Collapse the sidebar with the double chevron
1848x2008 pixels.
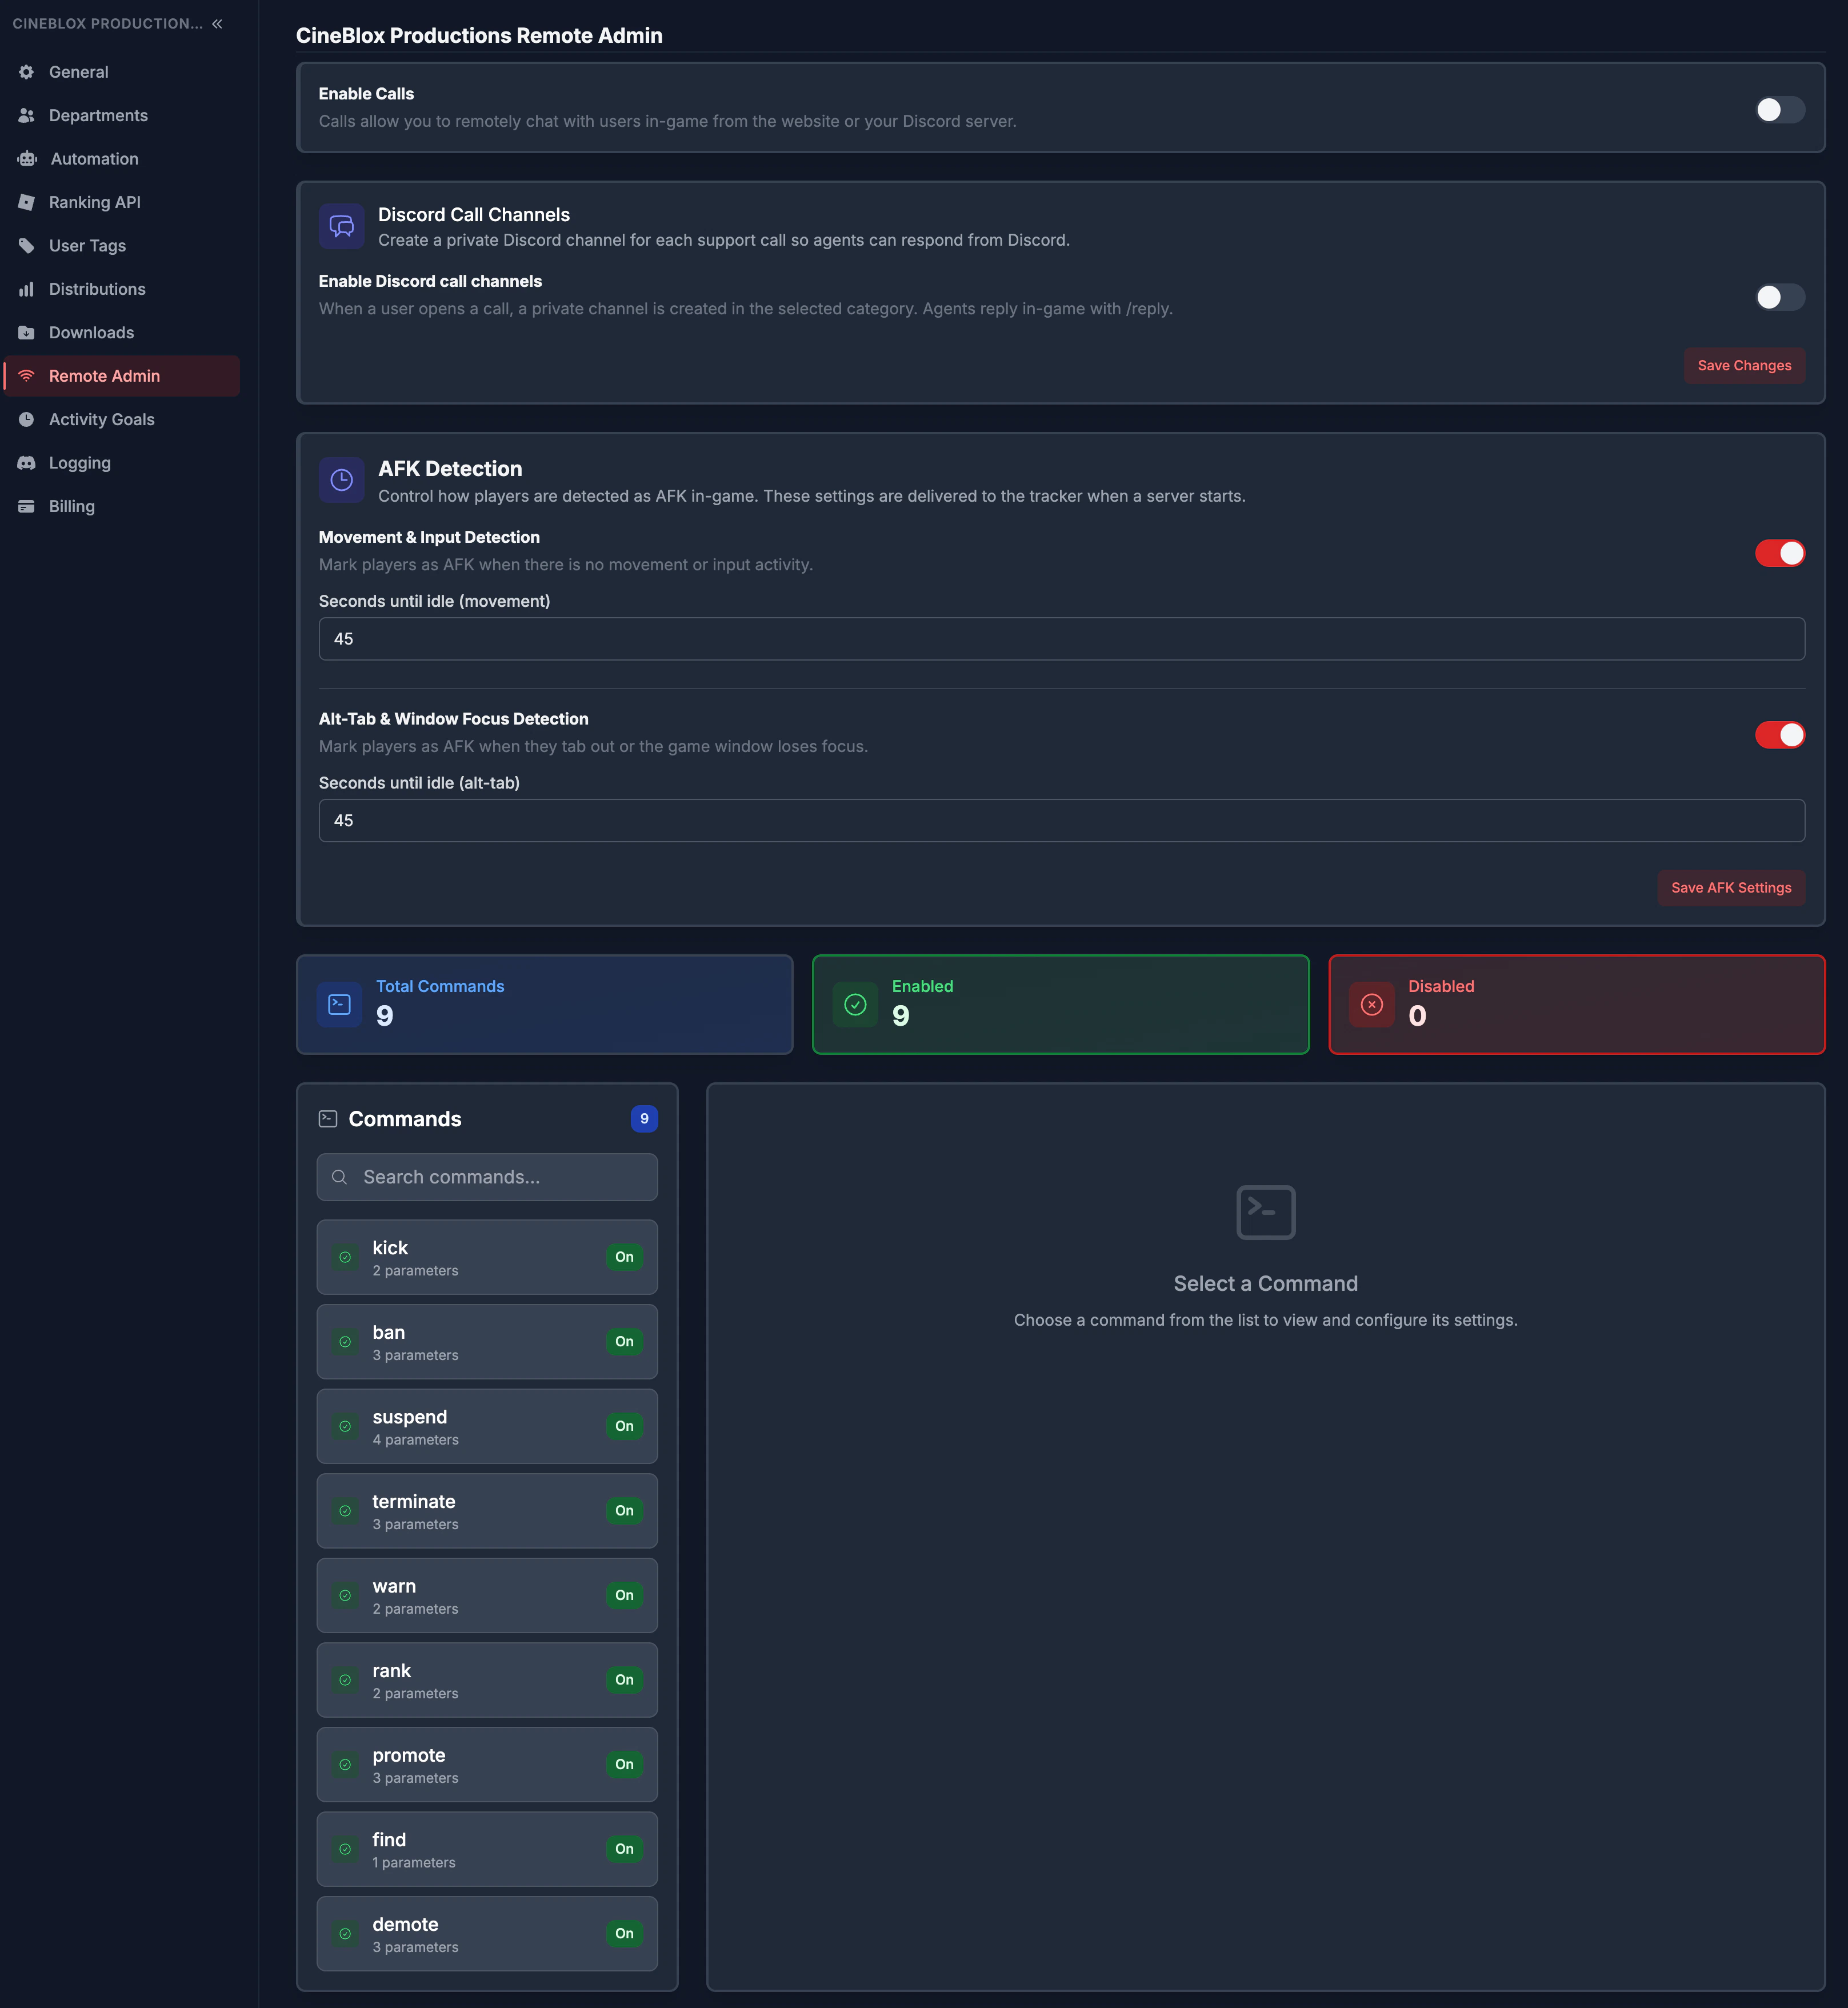point(217,24)
